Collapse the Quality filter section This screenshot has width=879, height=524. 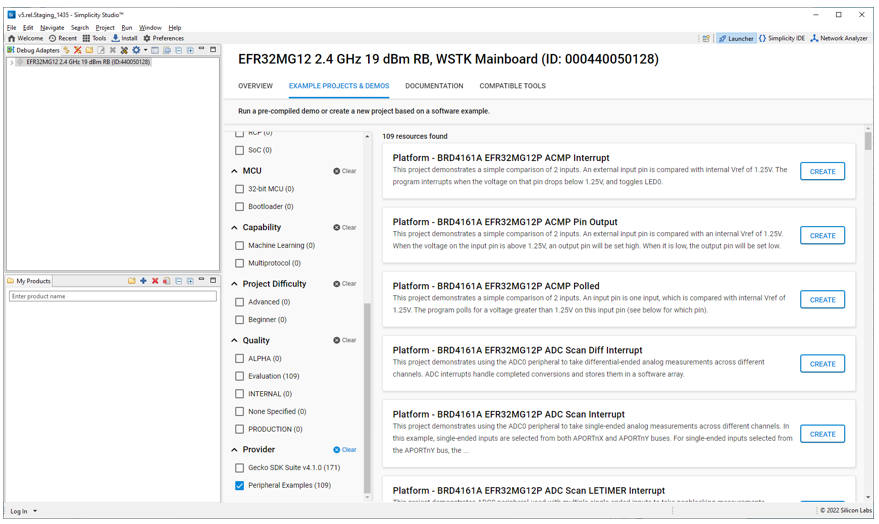click(x=234, y=341)
